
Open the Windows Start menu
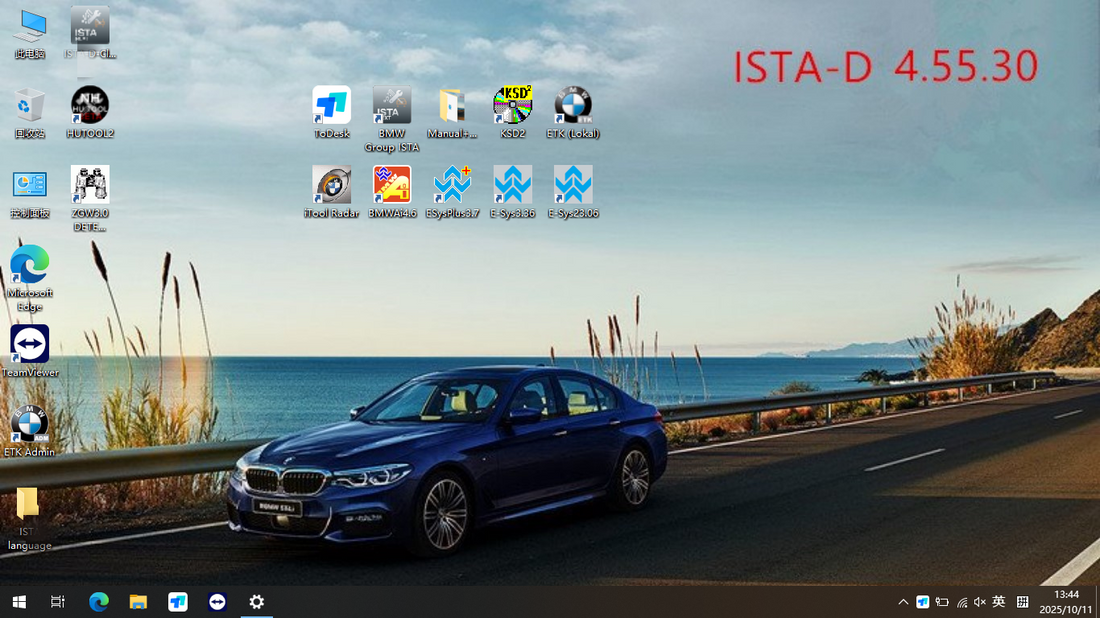point(19,602)
